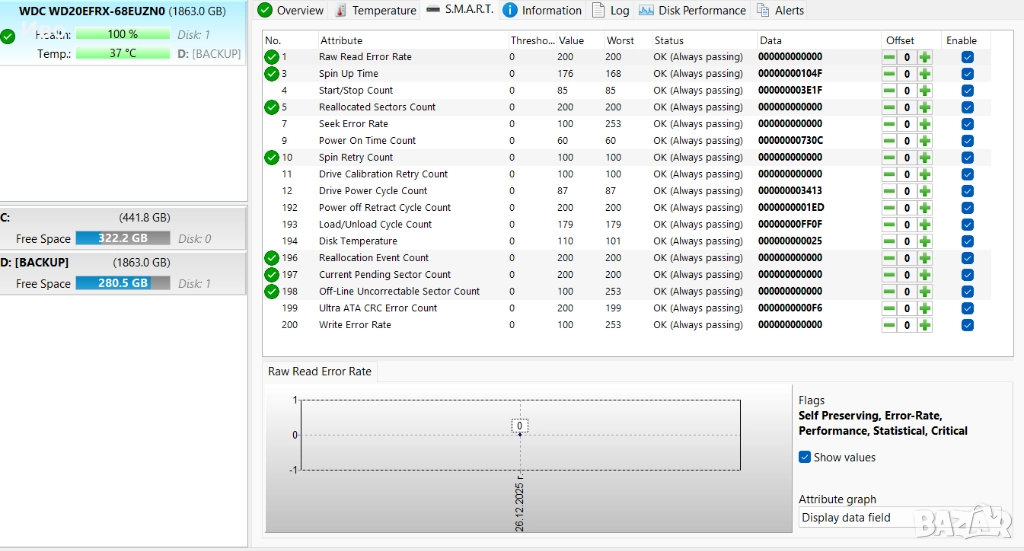Click green check icon beside Reallocated Sectors Count
Image resolution: width=1024 pixels, height=551 pixels.
[271, 107]
